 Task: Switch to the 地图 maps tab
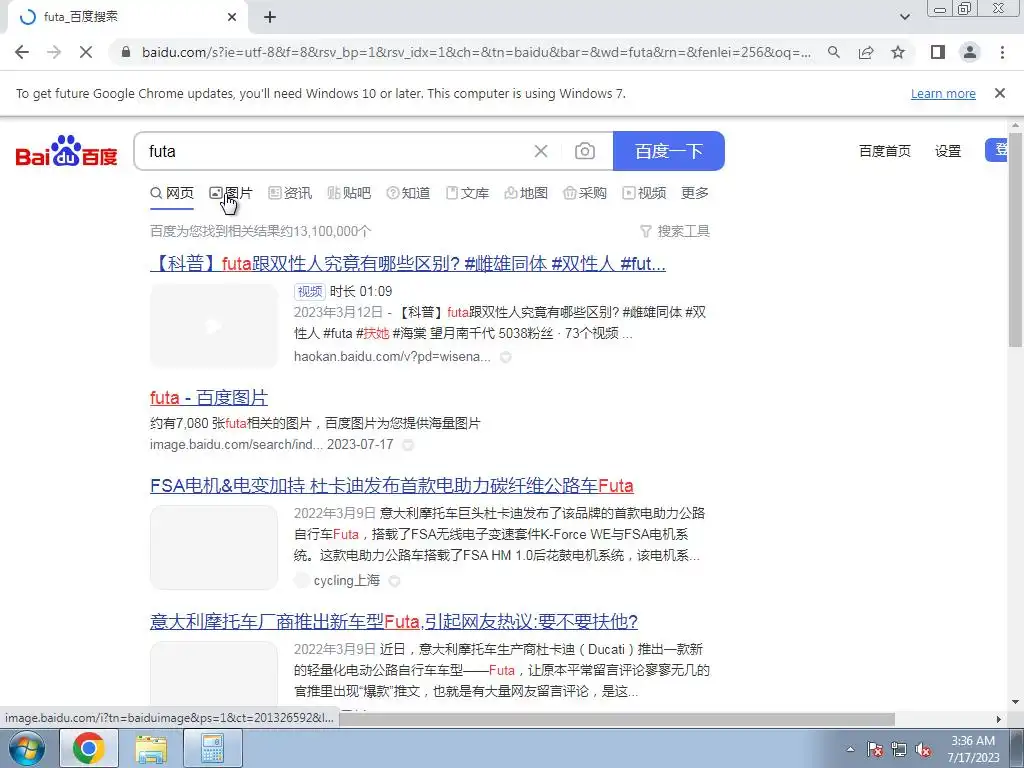pos(526,193)
